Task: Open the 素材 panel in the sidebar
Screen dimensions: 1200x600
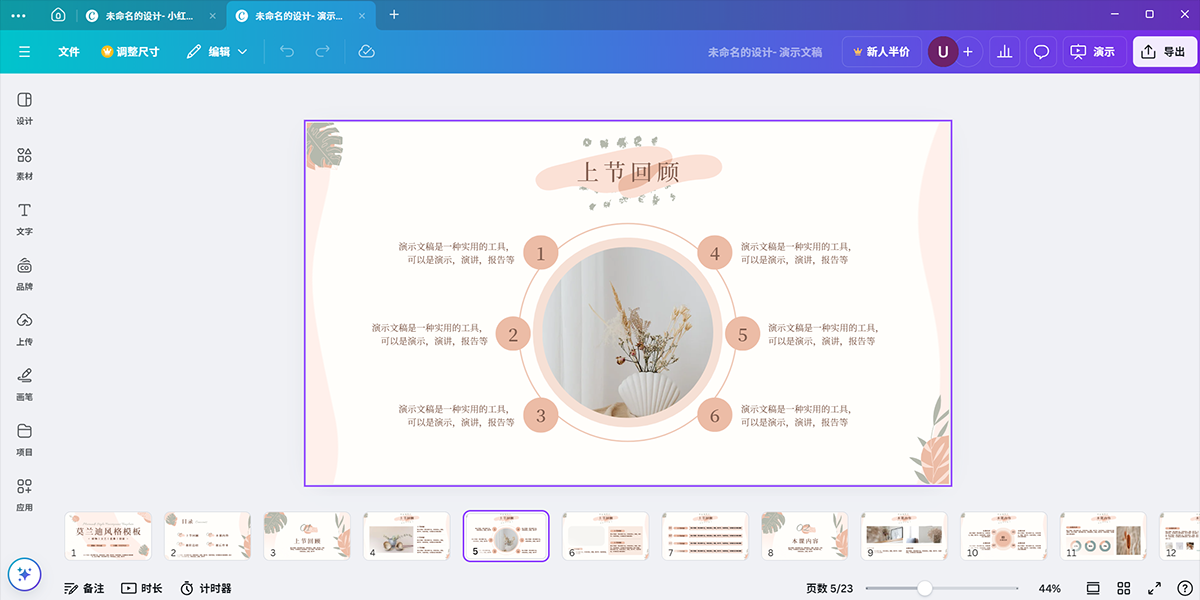Action: [x=24, y=163]
